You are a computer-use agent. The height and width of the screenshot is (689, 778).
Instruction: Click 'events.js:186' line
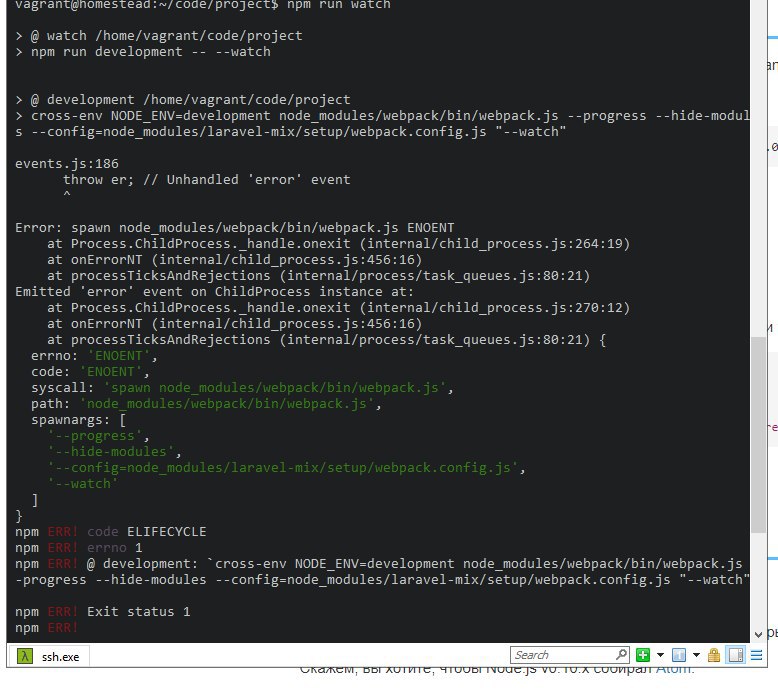click(67, 164)
